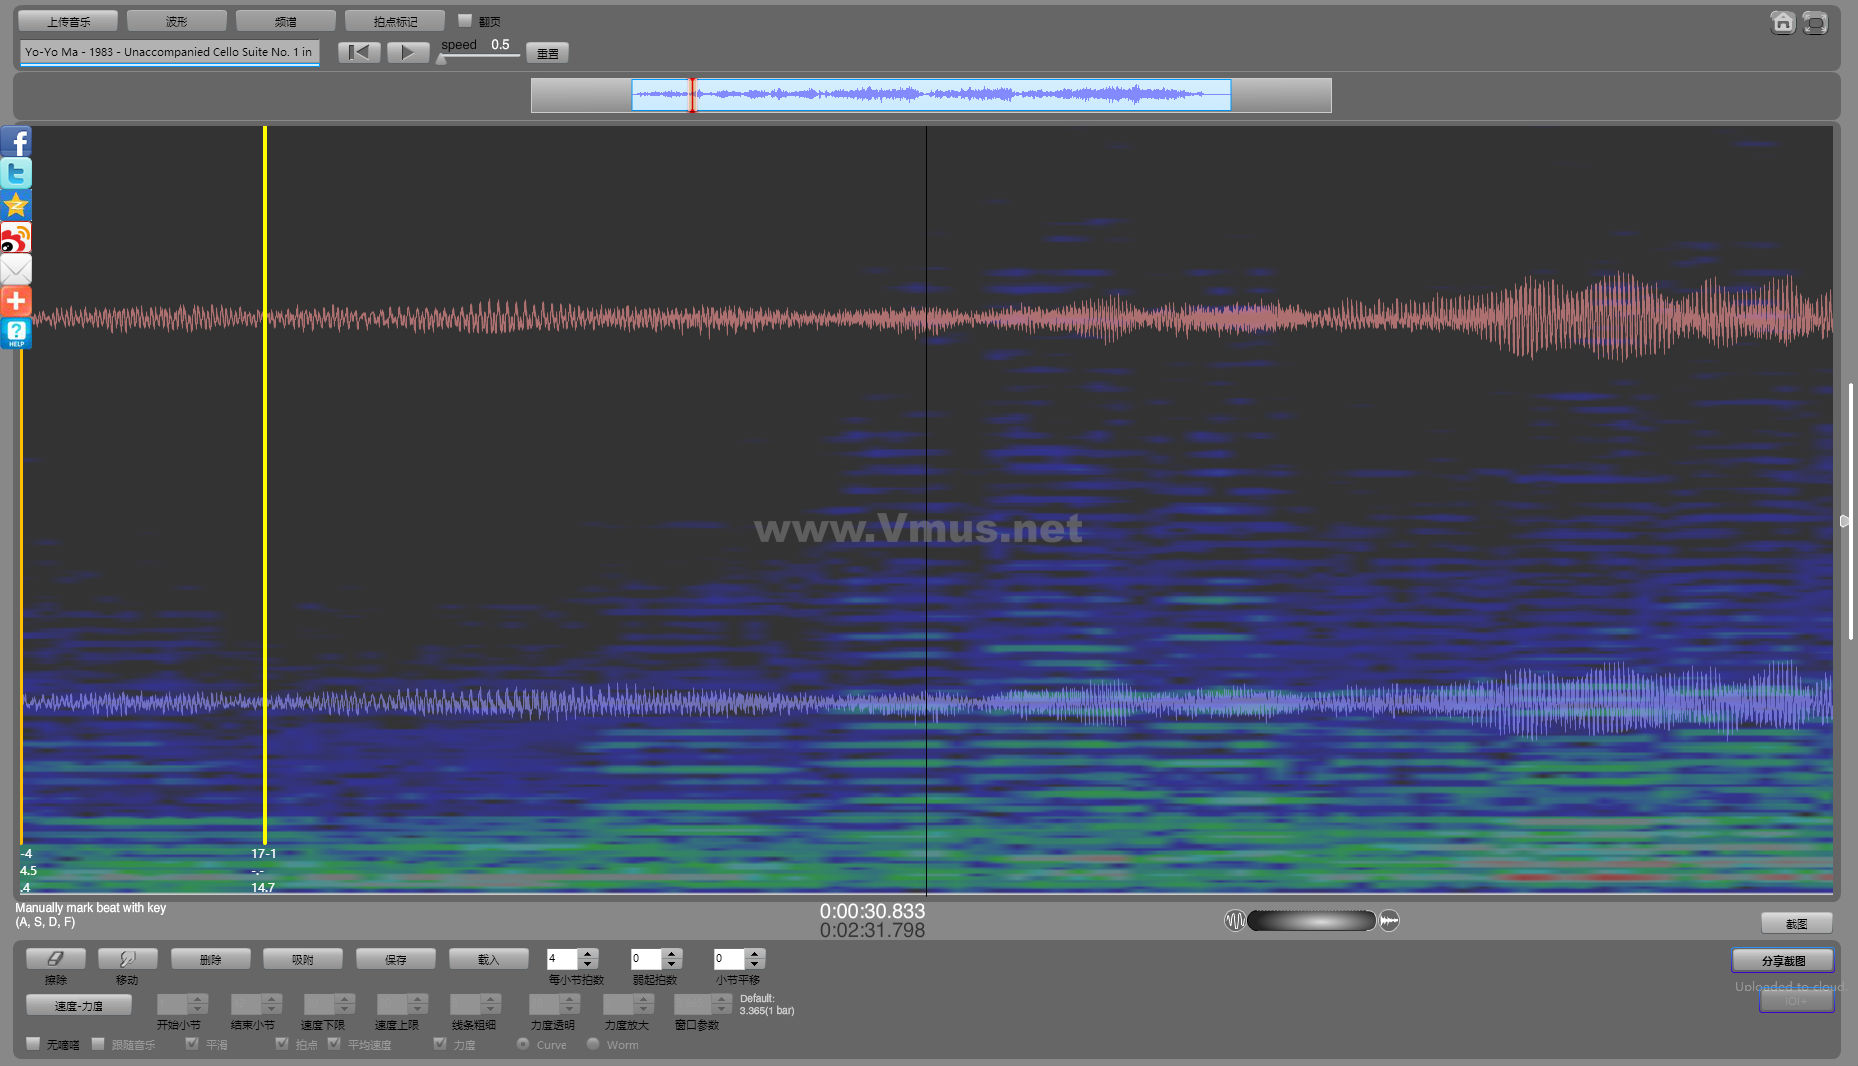The height and width of the screenshot is (1066, 1858).
Task: Switch to the 频谱 spectrum view
Action: pyautogui.click(x=286, y=21)
